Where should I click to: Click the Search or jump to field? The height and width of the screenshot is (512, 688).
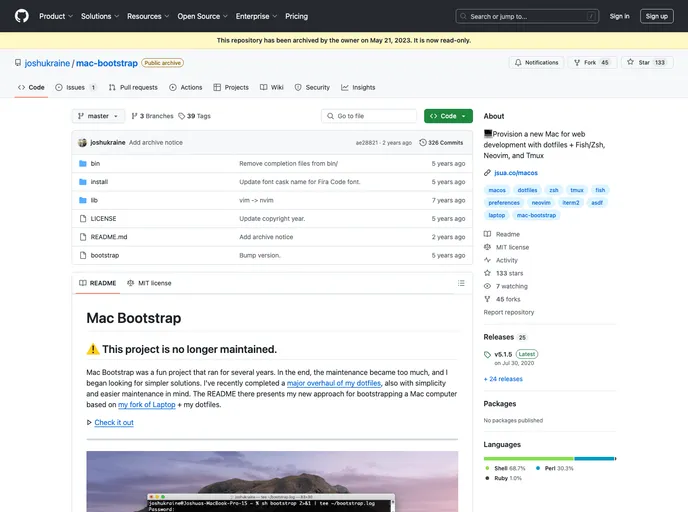(x=527, y=16)
